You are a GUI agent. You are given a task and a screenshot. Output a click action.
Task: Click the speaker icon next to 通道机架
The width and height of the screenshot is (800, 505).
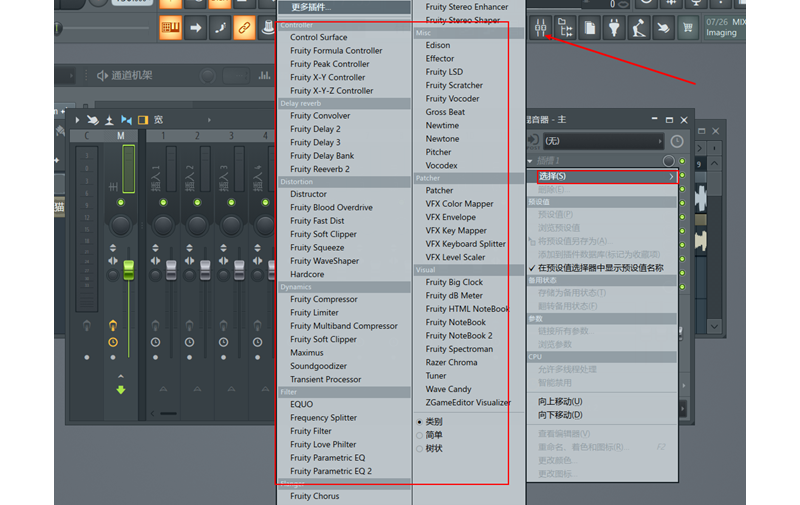click(102, 75)
